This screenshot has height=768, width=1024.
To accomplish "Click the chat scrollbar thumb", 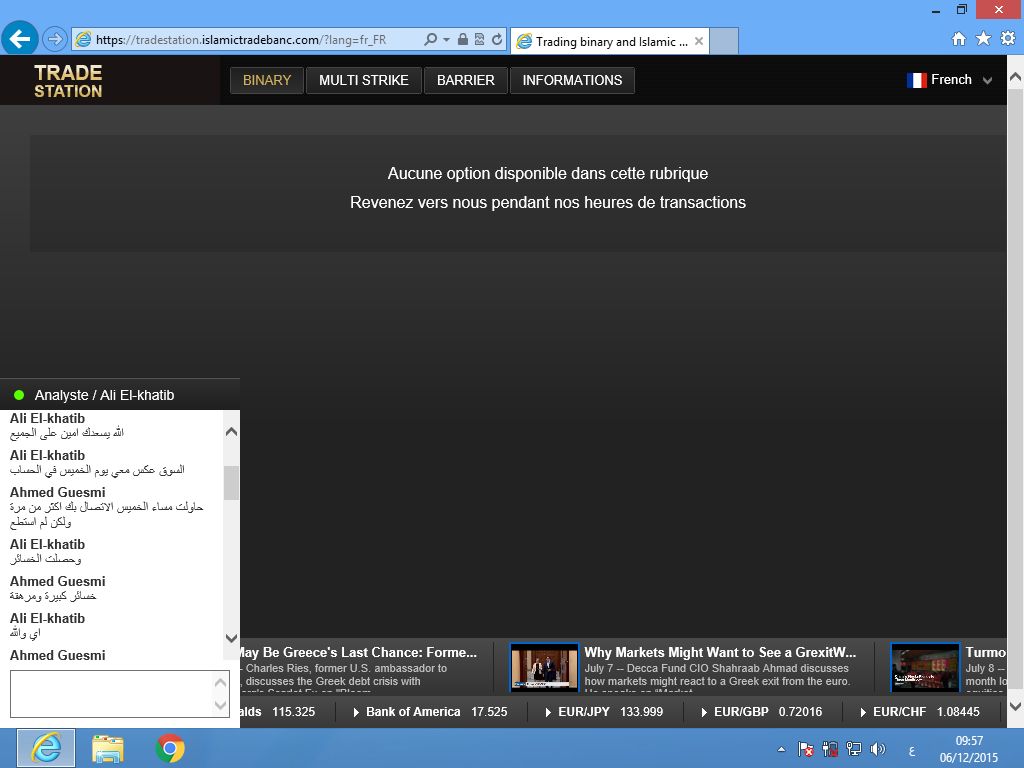I will coord(231,483).
